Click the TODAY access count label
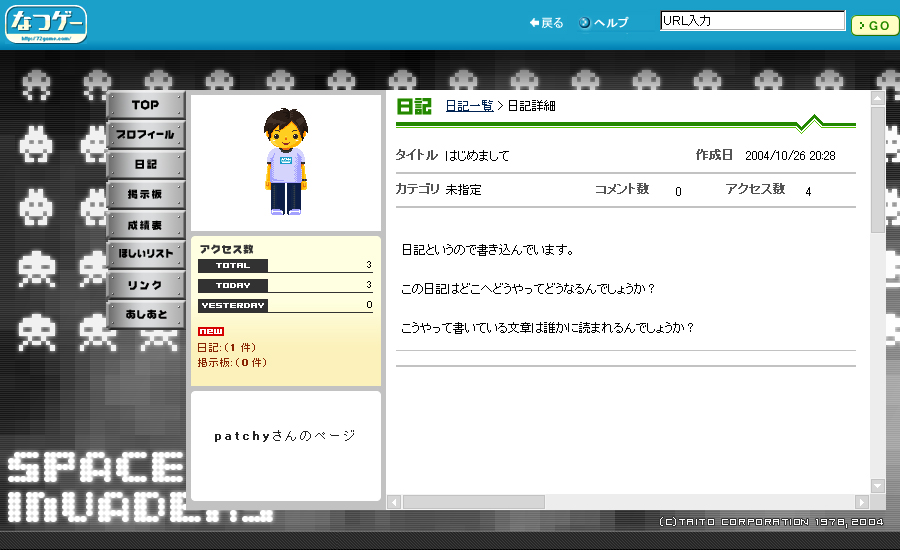The image size is (900, 550). point(232,286)
